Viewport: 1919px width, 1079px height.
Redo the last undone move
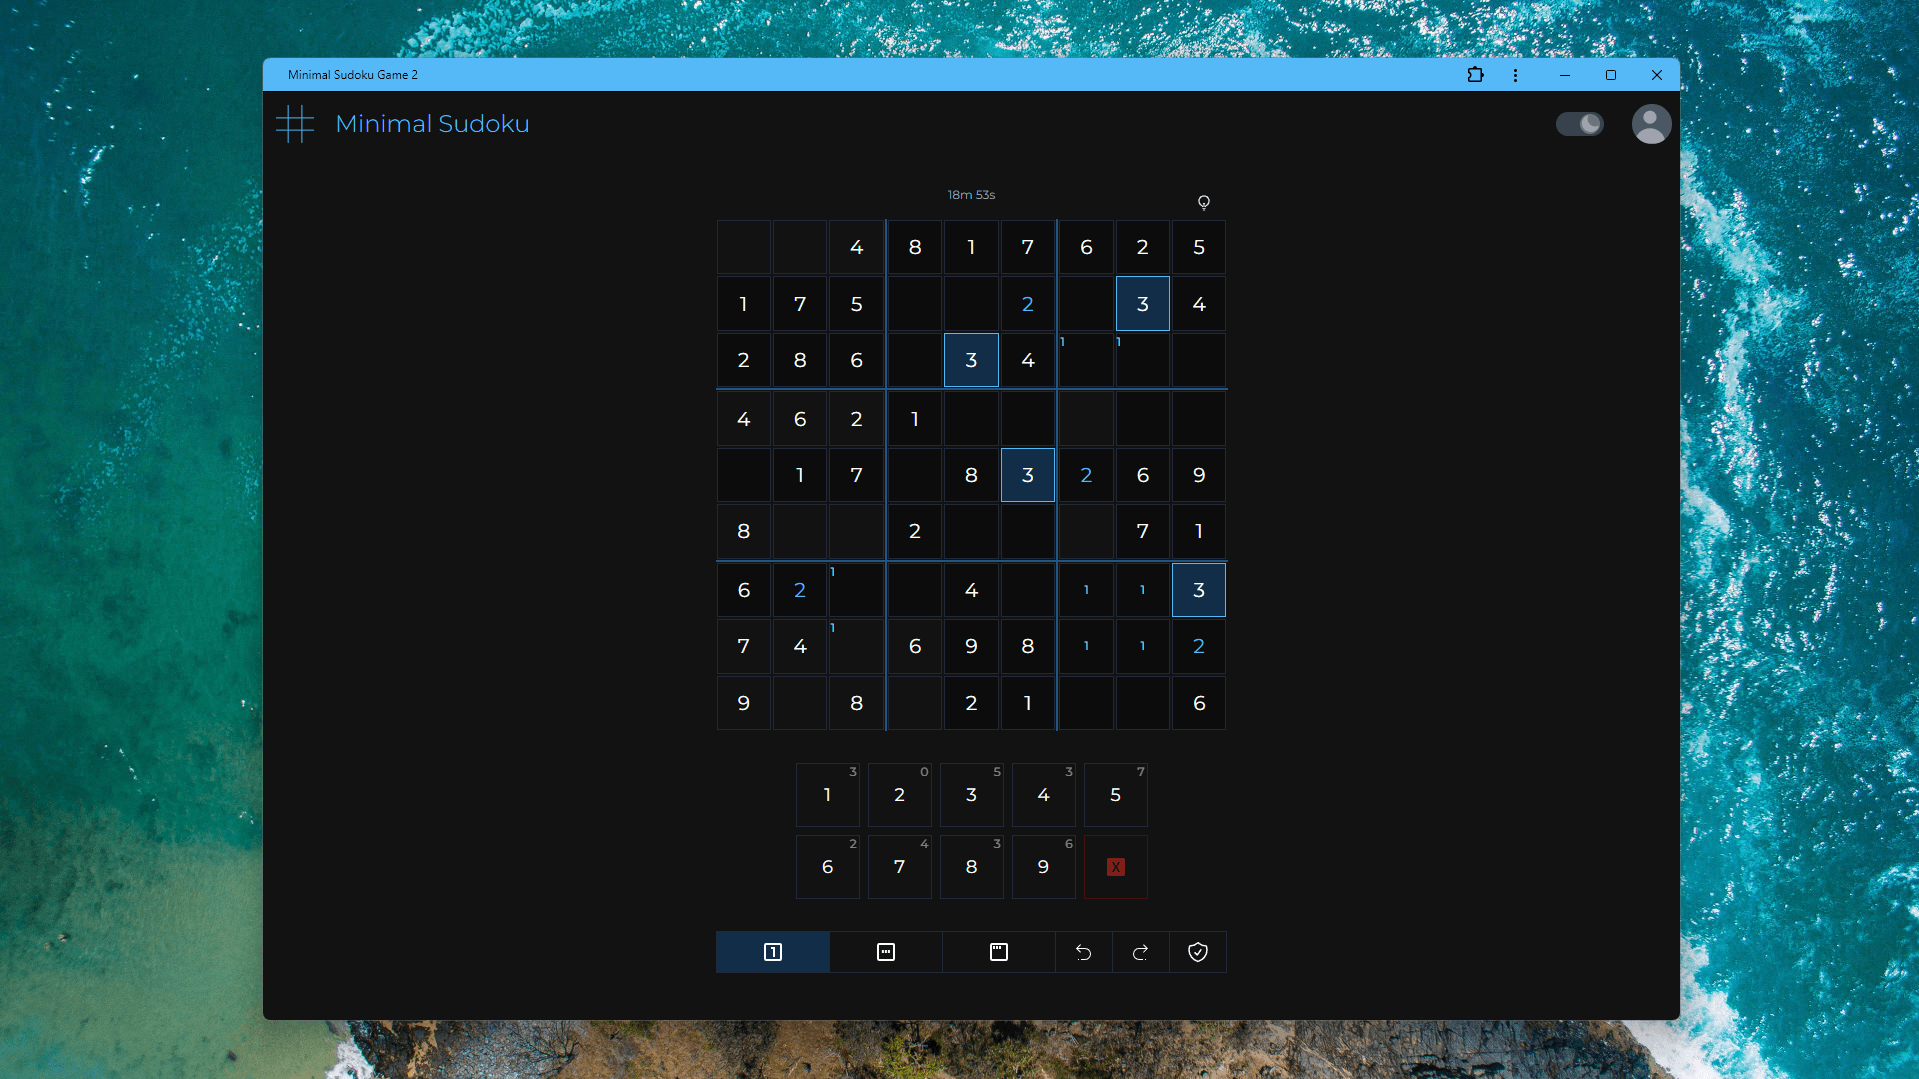(1140, 952)
